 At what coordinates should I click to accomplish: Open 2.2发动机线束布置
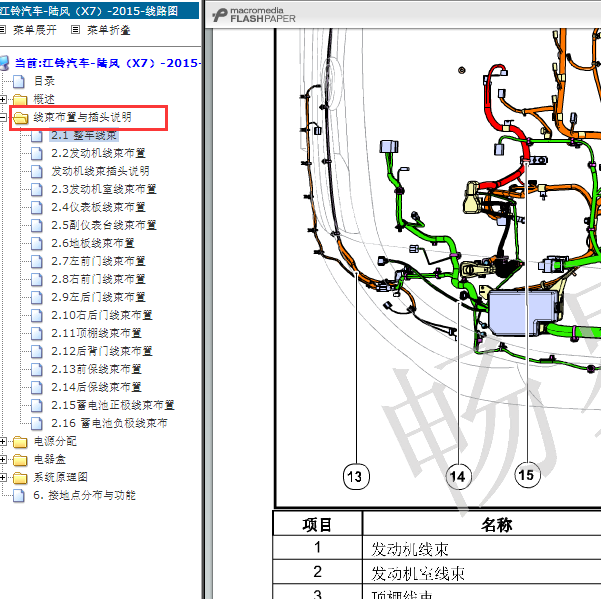99,153
